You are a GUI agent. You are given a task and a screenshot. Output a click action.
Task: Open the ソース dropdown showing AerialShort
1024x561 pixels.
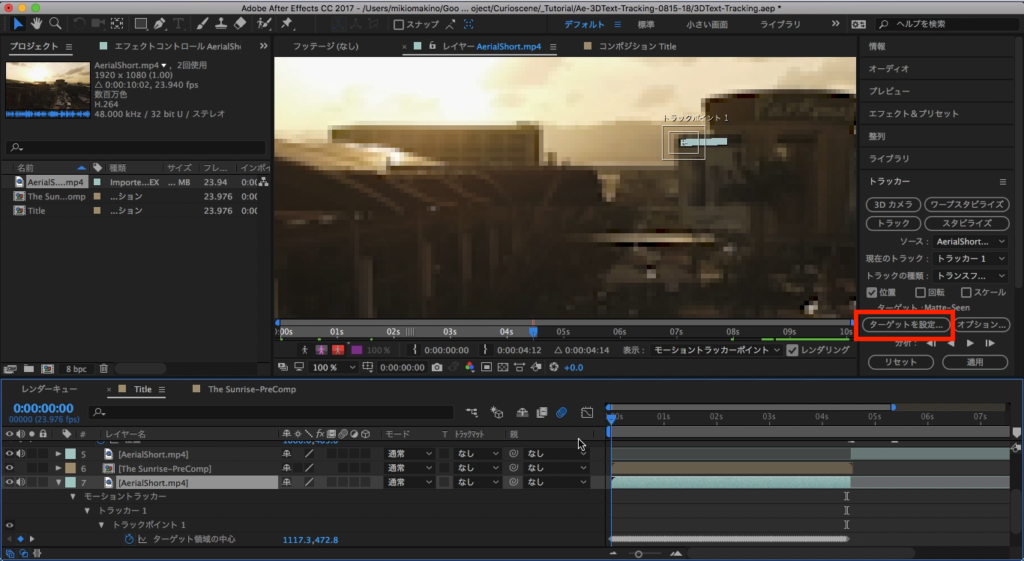[x=970, y=241]
